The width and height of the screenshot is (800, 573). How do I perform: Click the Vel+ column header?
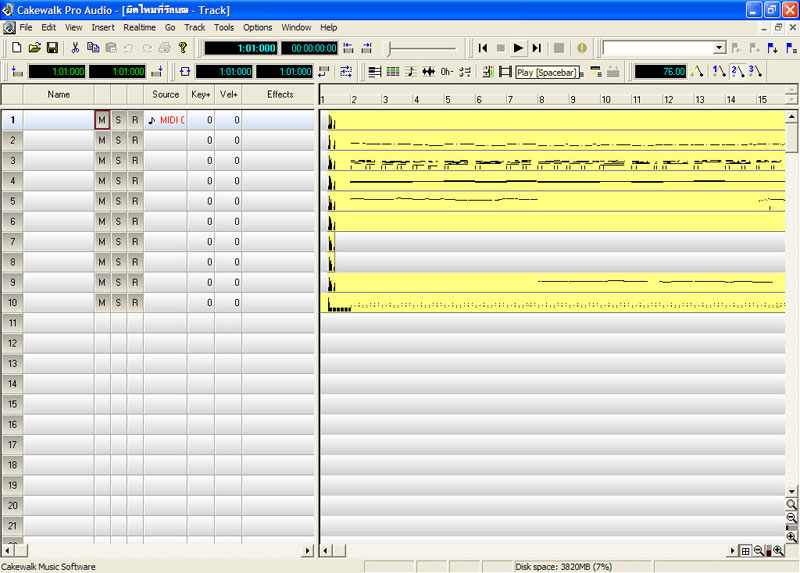(x=228, y=94)
